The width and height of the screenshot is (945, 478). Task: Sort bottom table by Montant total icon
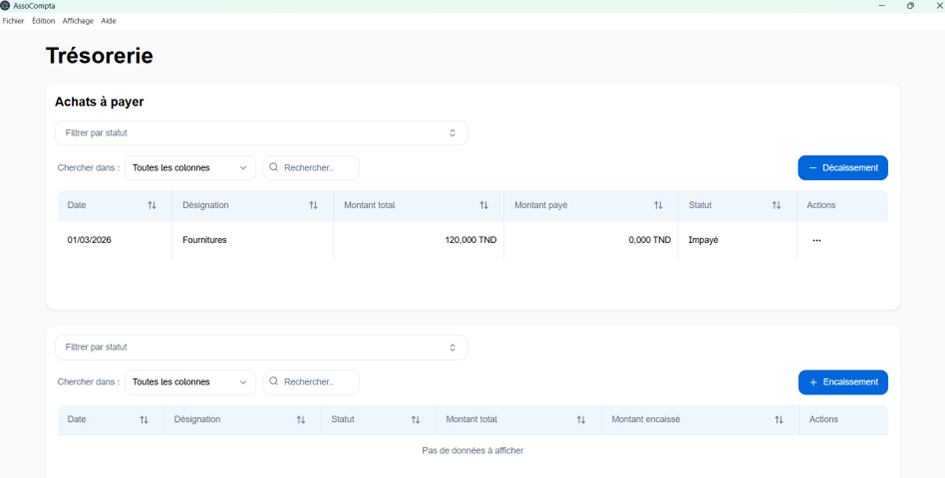[x=581, y=420]
